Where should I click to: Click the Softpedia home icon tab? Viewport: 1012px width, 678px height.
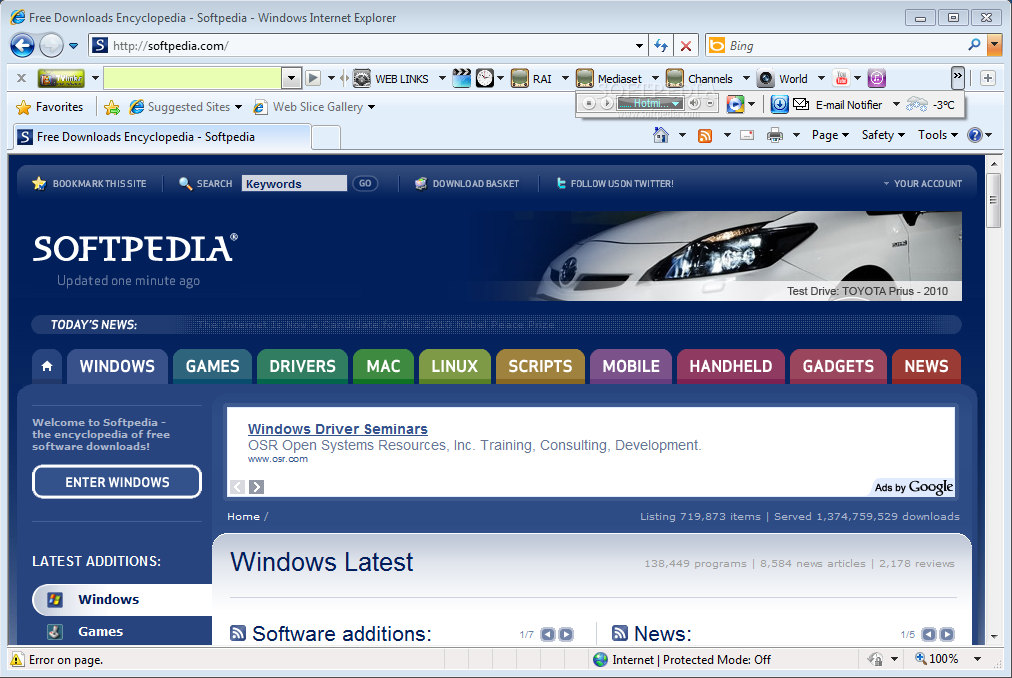click(47, 366)
